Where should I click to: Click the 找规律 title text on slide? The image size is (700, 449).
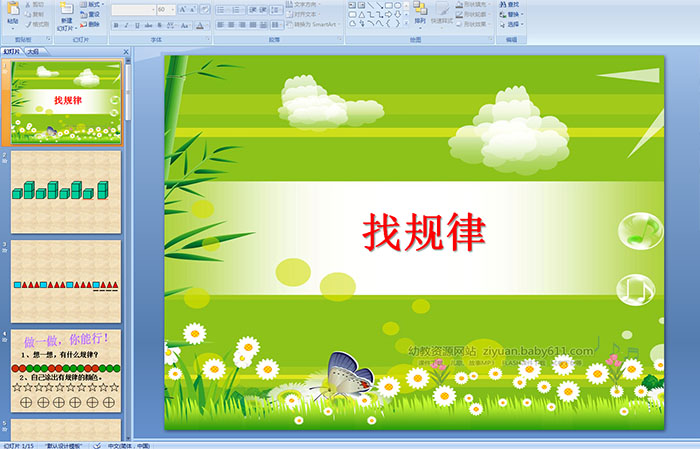[424, 232]
